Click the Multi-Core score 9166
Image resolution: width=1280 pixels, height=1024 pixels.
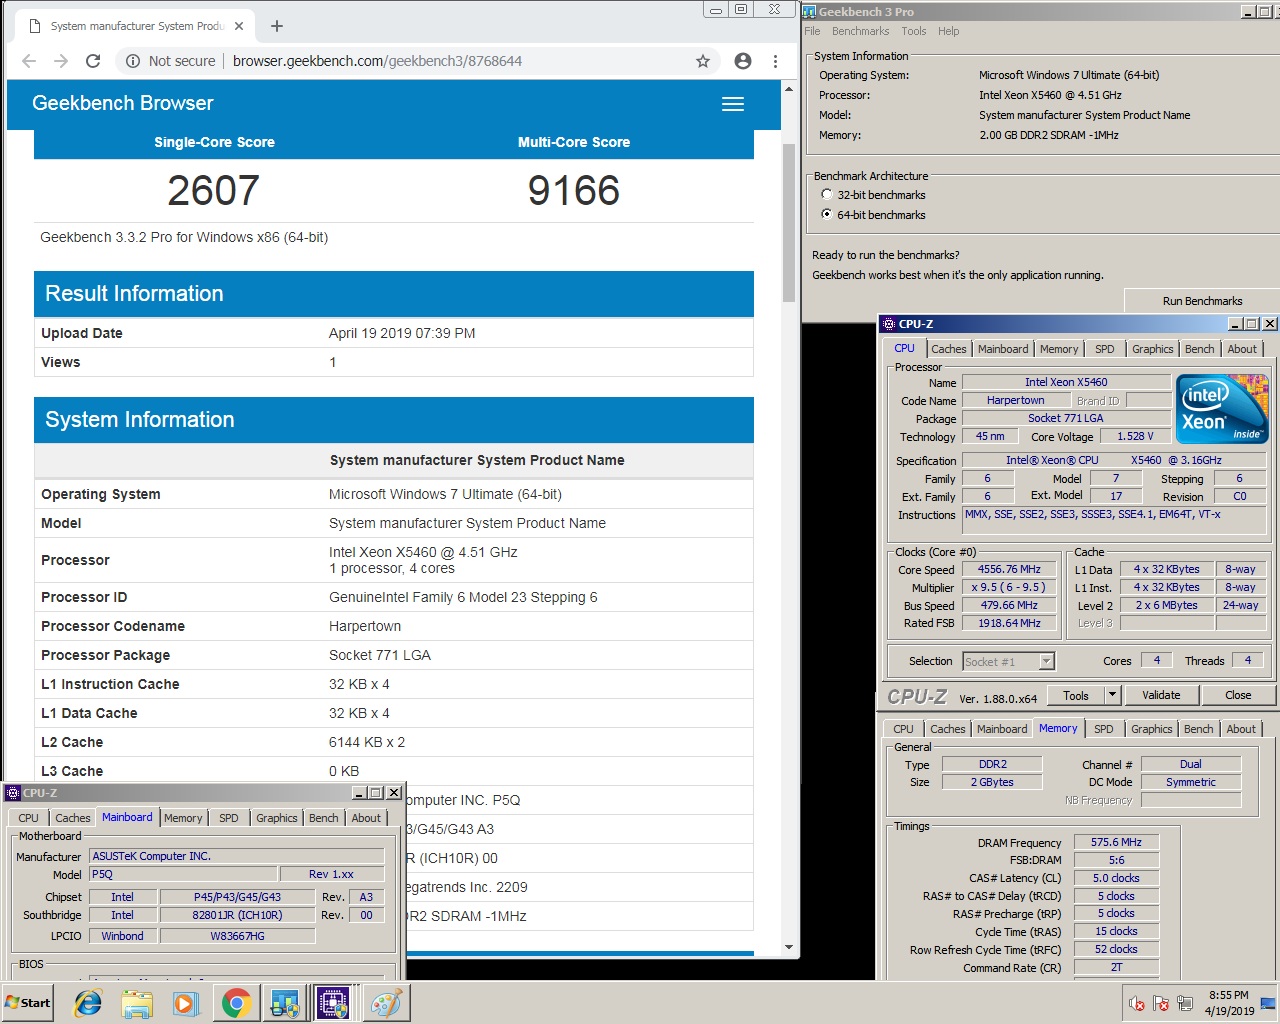pyautogui.click(x=574, y=190)
